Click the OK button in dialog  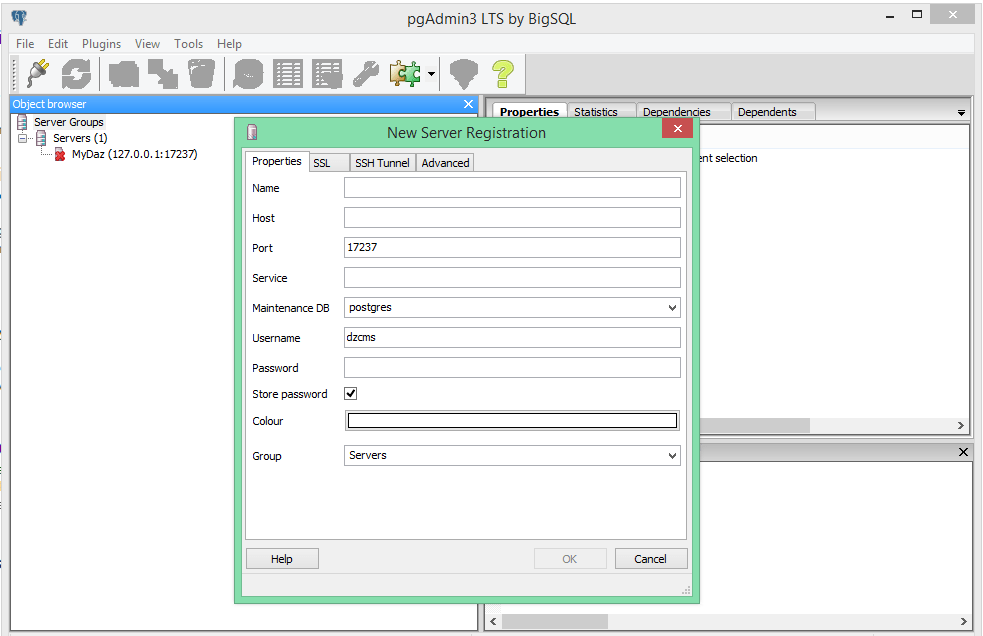coord(570,559)
